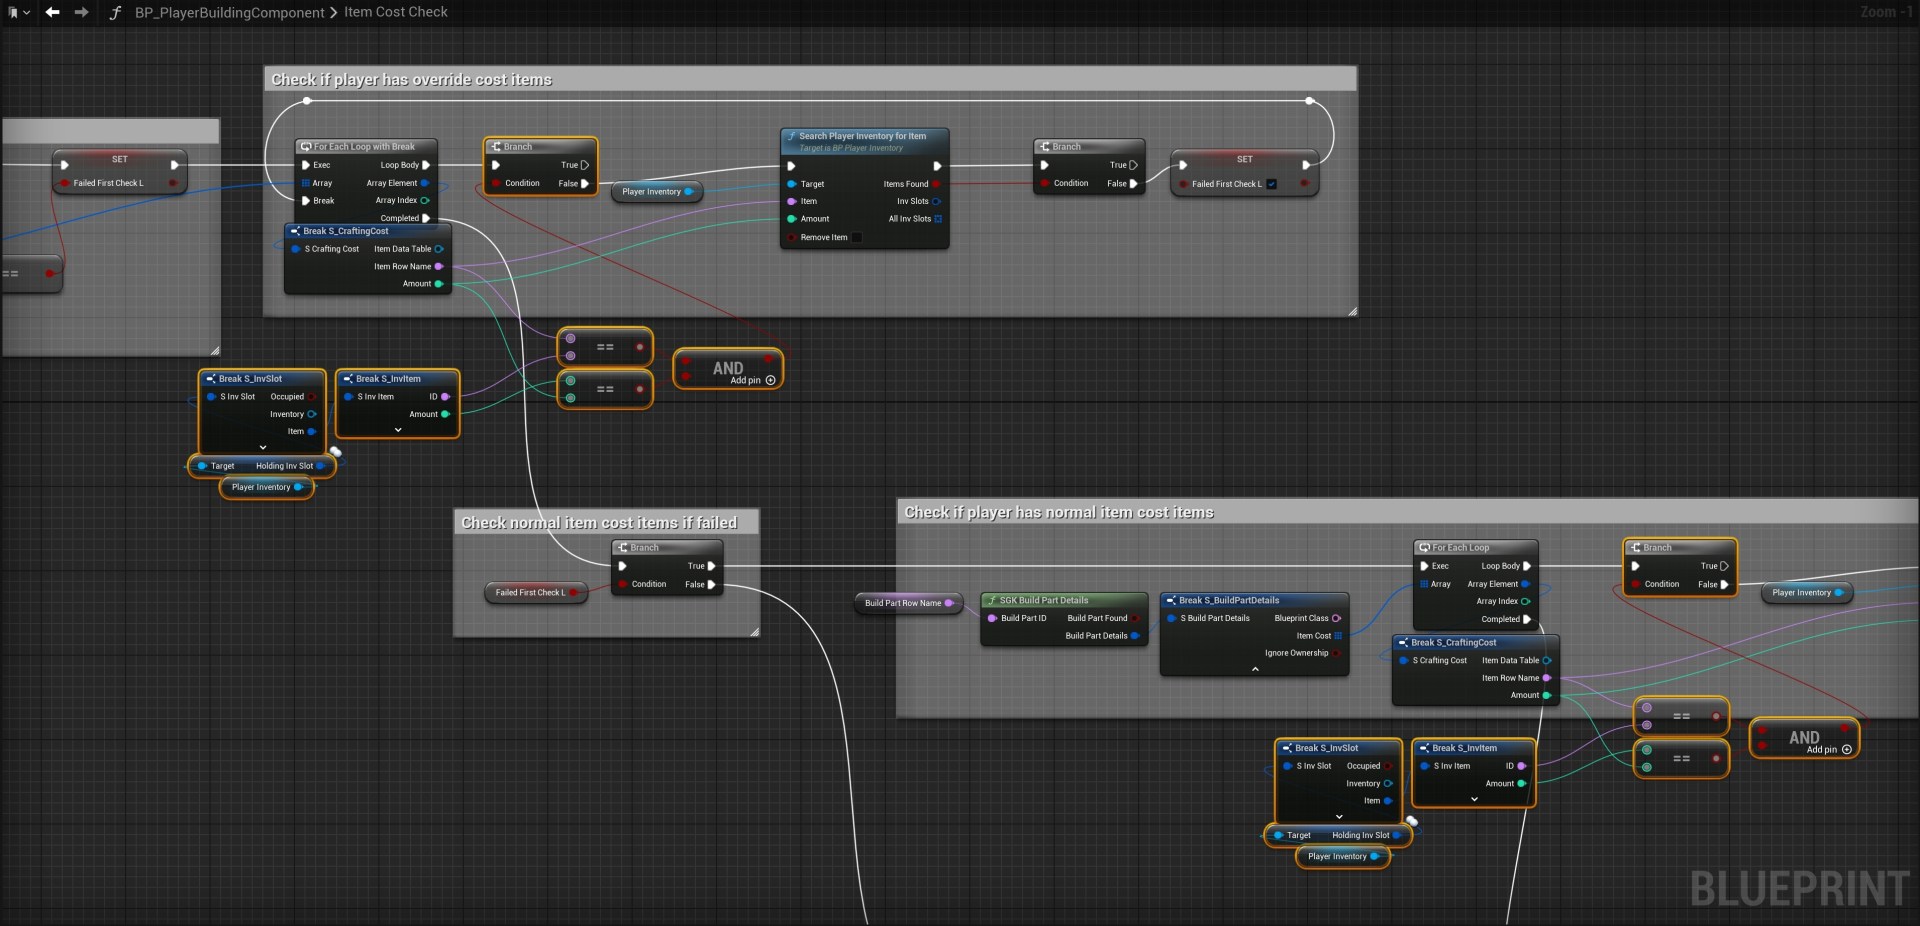Click the Build Part Found output pin
The height and width of the screenshot is (926, 1920).
1135,619
